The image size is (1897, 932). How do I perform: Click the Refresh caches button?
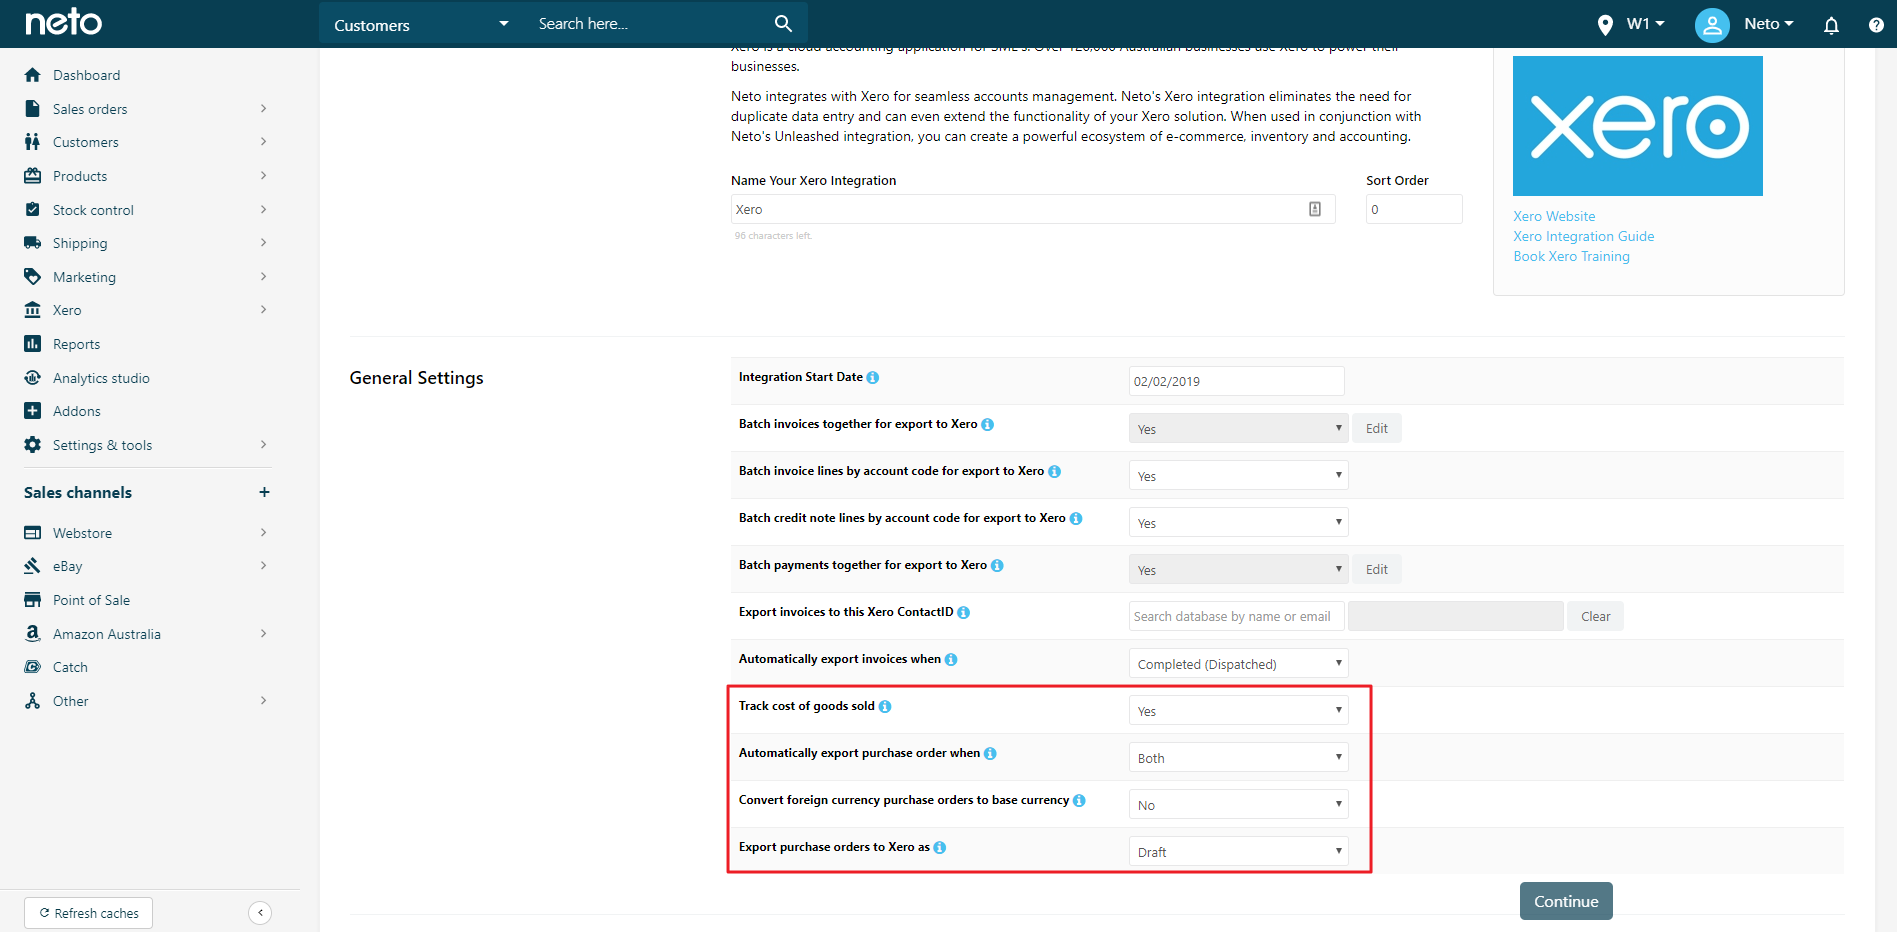click(x=88, y=913)
